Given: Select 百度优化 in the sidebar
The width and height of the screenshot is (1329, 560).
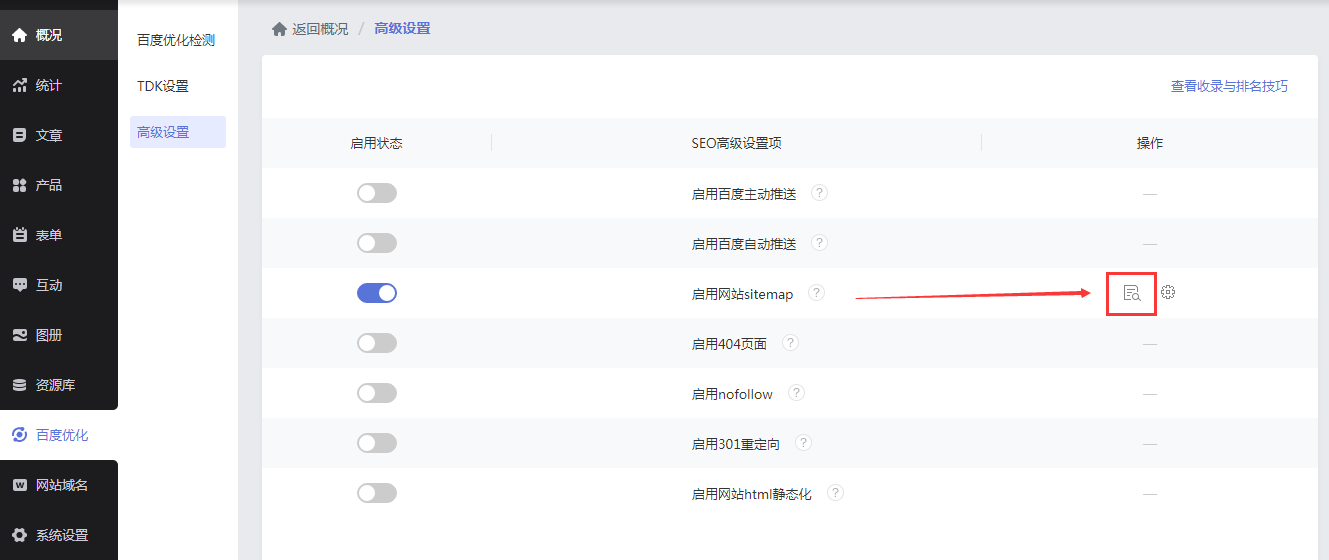Looking at the screenshot, I should (59, 435).
